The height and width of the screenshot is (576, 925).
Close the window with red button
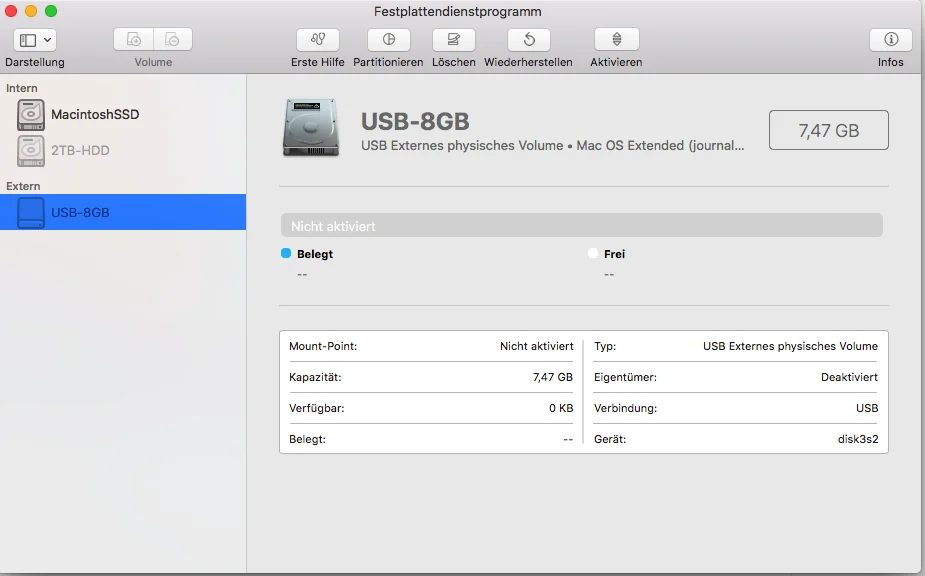(x=11, y=11)
